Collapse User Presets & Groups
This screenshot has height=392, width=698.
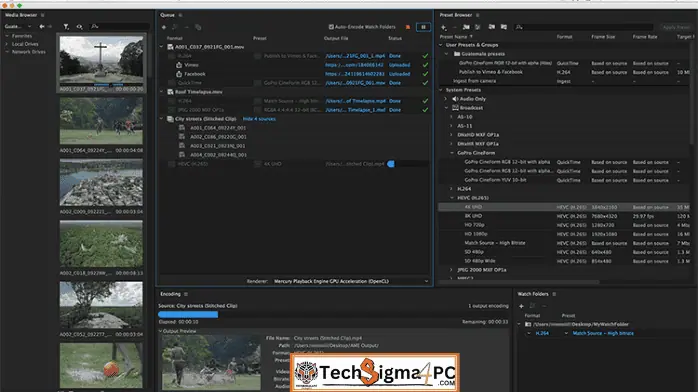pyautogui.click(x=441, y=45)
